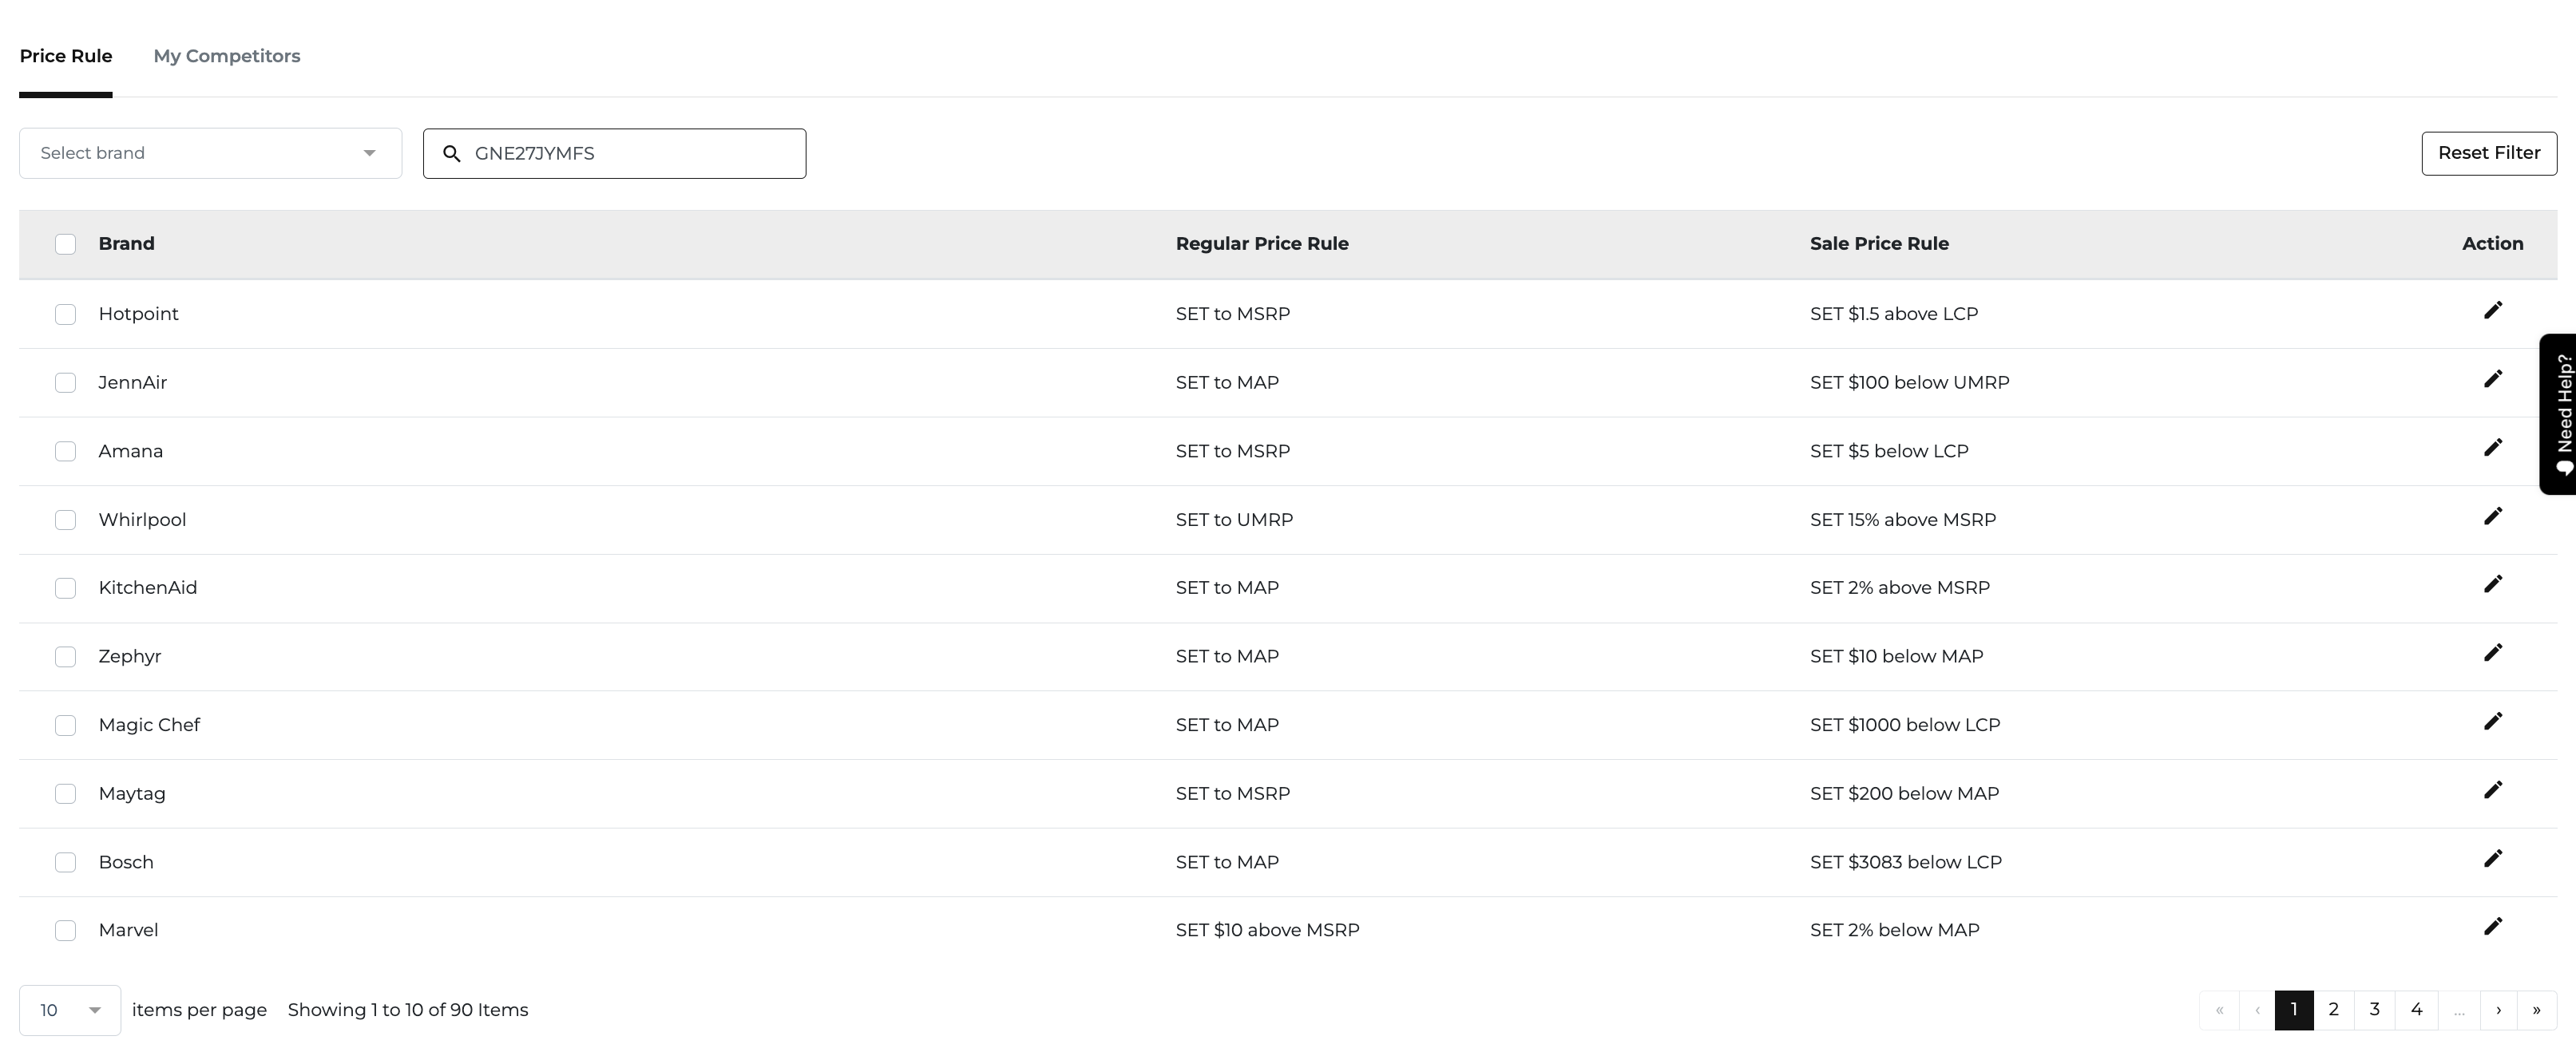Check the Hotpoint row checkbox

pyautogui.click(x=65, y=314)
